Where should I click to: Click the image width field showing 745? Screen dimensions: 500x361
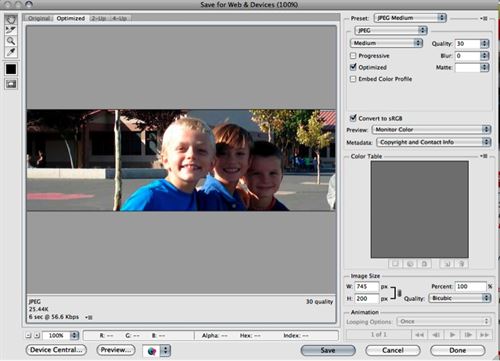(367, 287)
